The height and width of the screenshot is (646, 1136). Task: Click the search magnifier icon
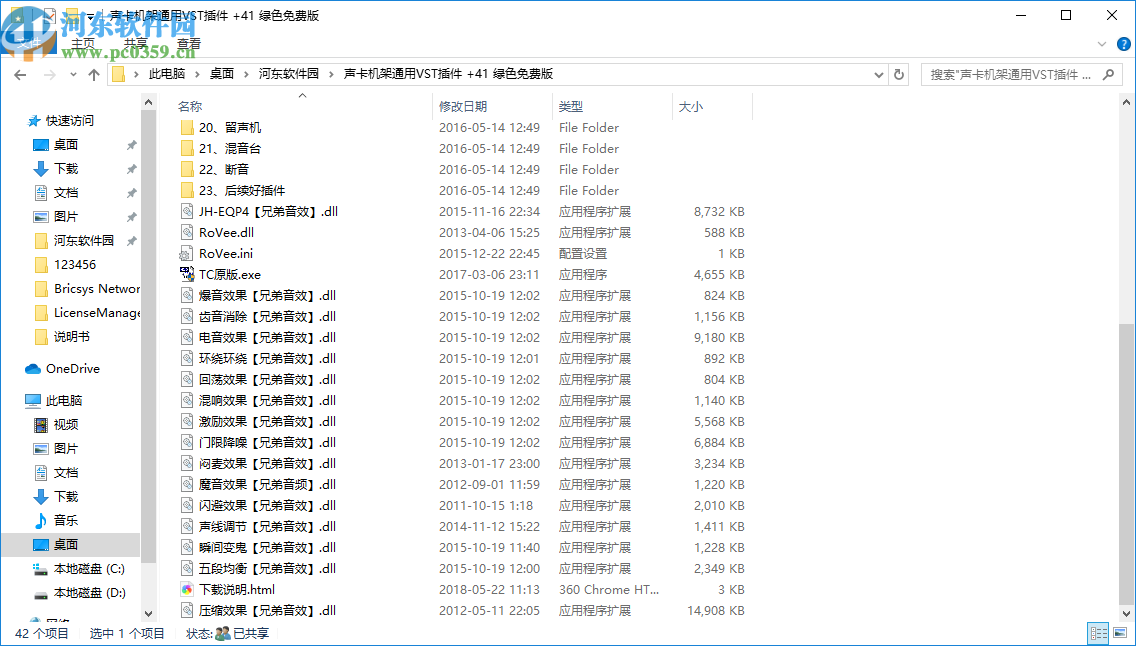click(x=1108, y=74)
